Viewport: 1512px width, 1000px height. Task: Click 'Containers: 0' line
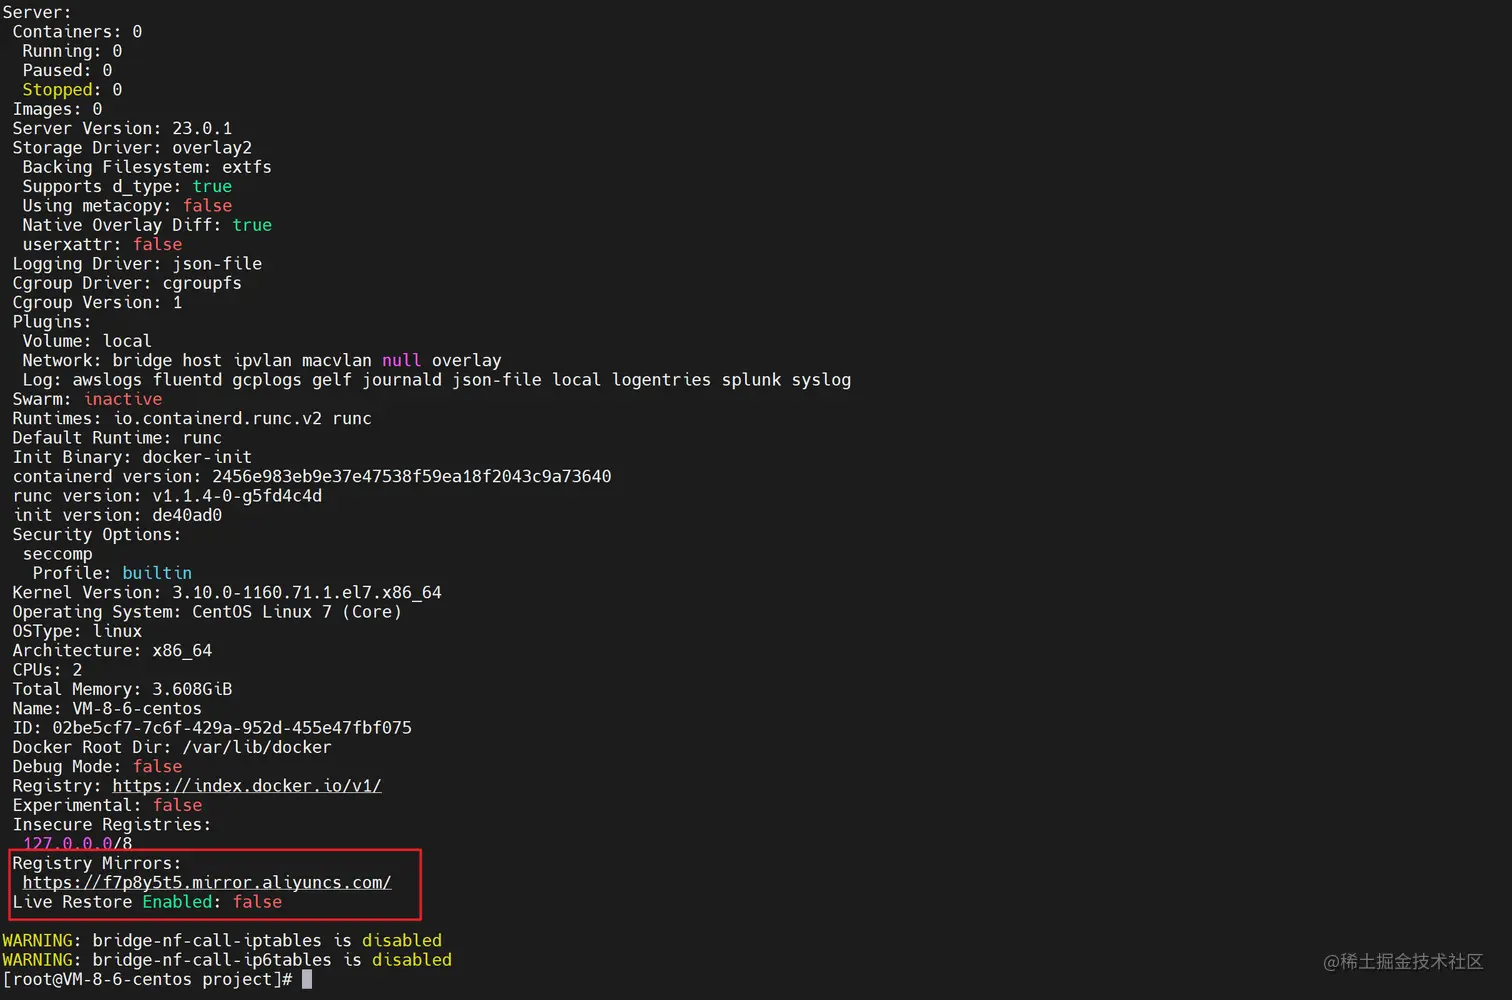click(77, 32)
